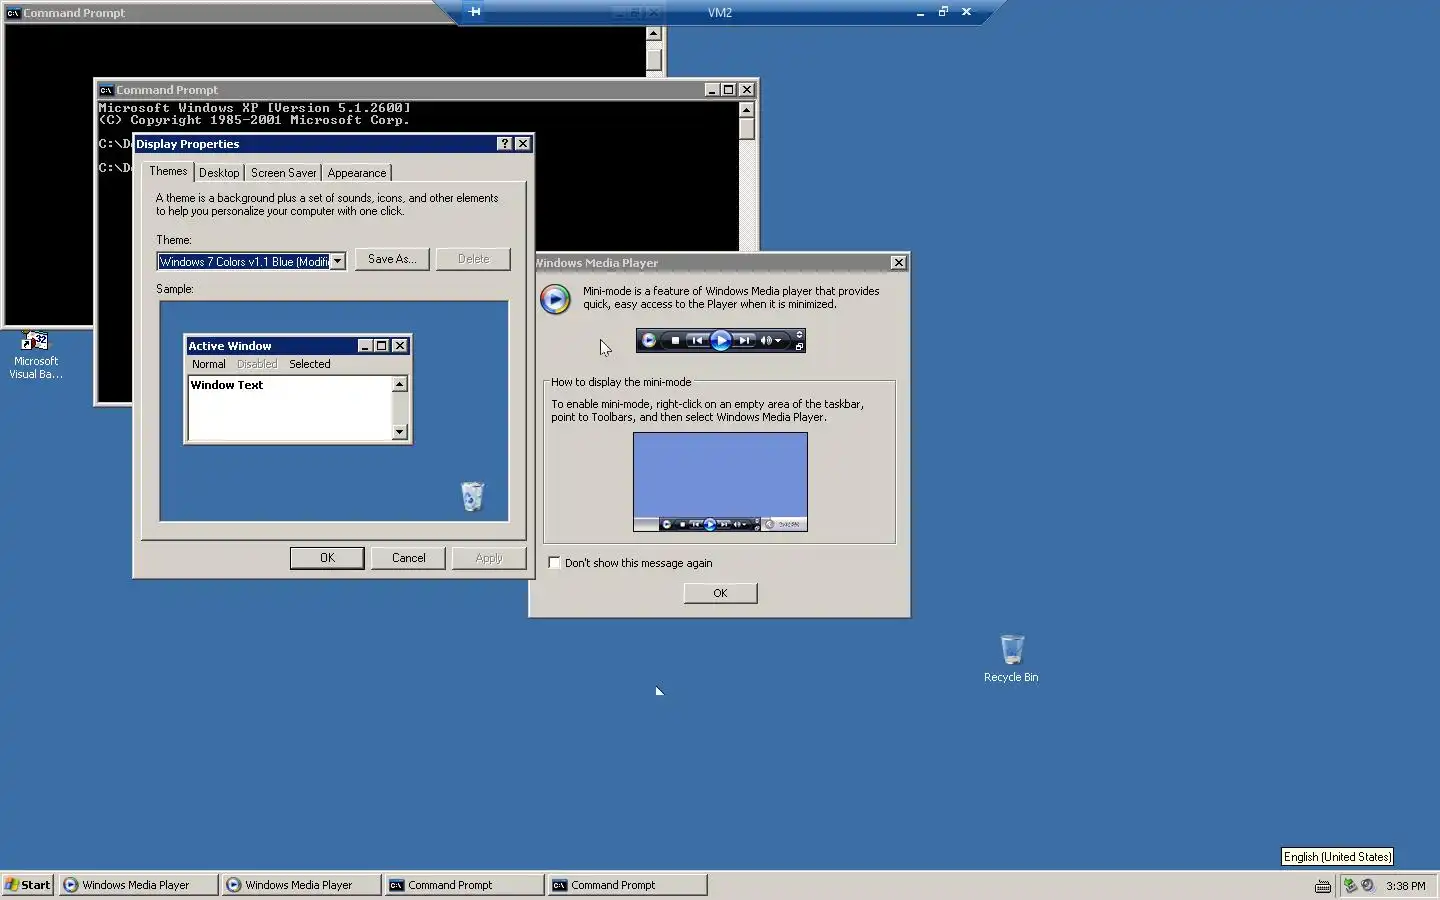Switch to the Desktop tab

[219, 173]
